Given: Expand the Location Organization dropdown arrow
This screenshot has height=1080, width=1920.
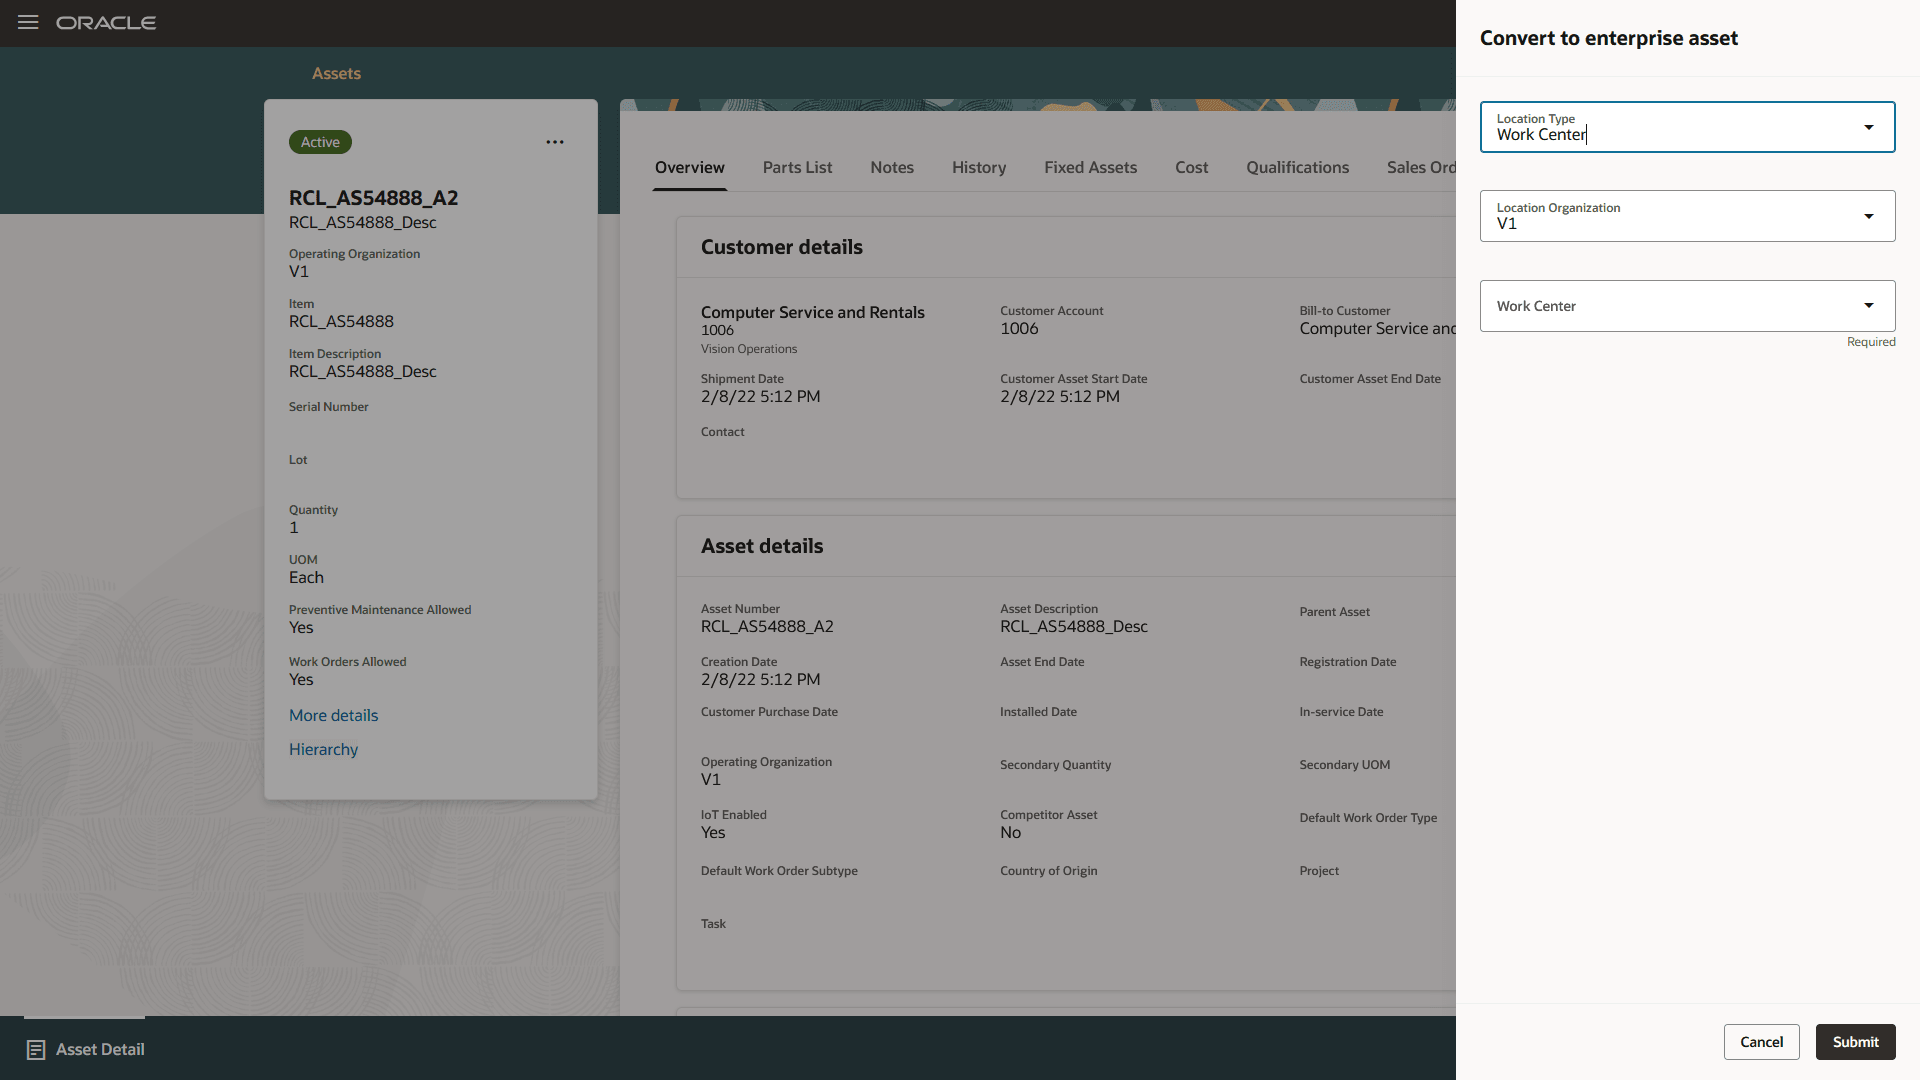Looking at the screenshot, I should pos(1868,216).
